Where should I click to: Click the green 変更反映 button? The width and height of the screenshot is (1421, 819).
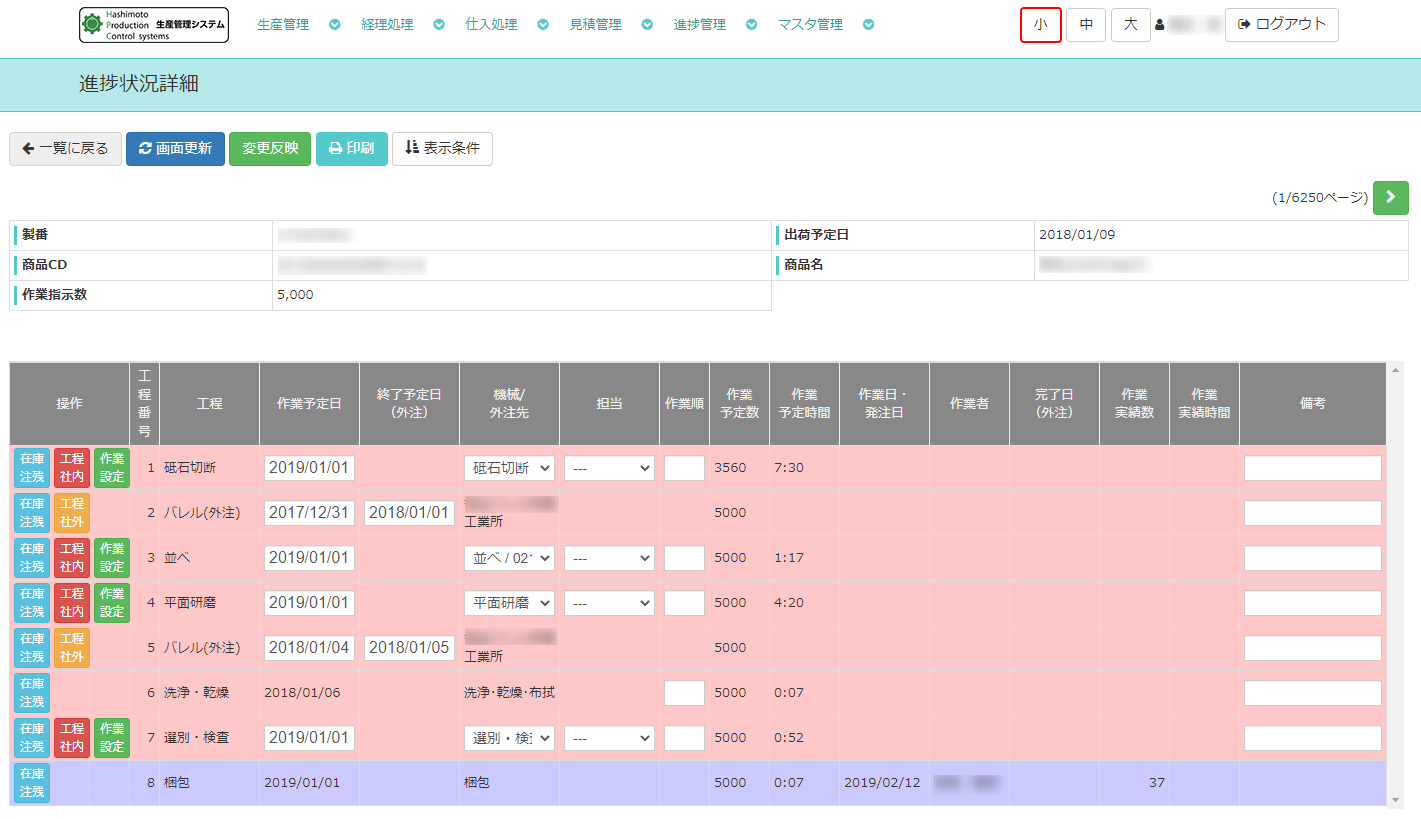click(x=270, y=148)
